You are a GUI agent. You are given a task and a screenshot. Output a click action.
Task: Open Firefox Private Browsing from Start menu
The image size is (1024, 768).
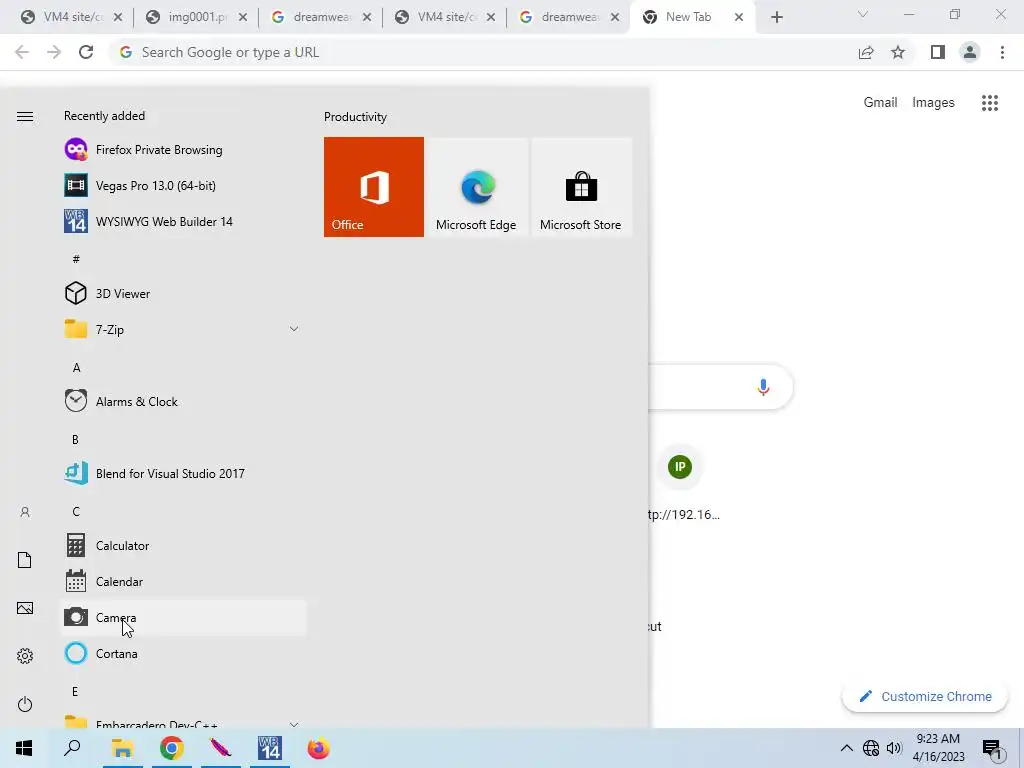183,150
